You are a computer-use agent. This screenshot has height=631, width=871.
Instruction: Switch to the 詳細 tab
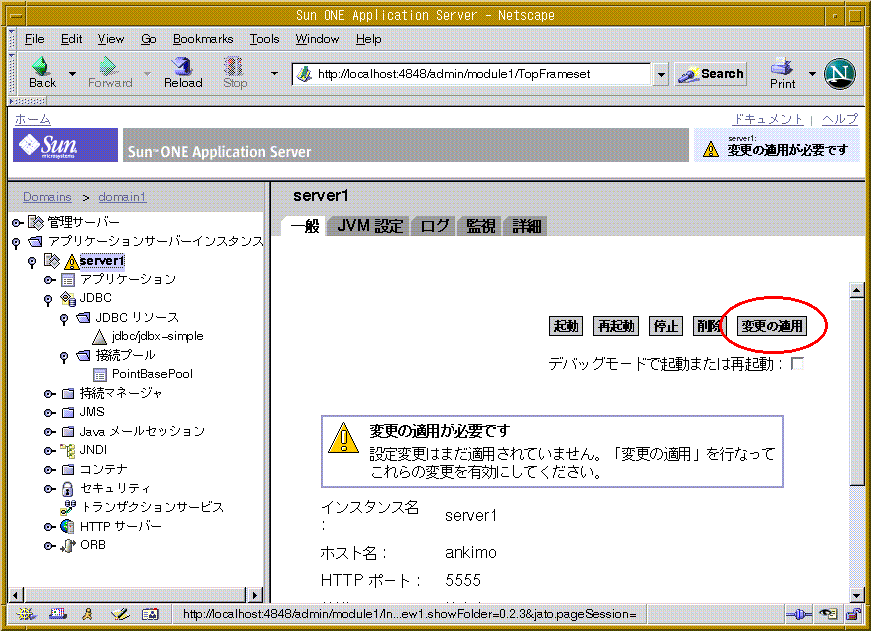(526, 226)
